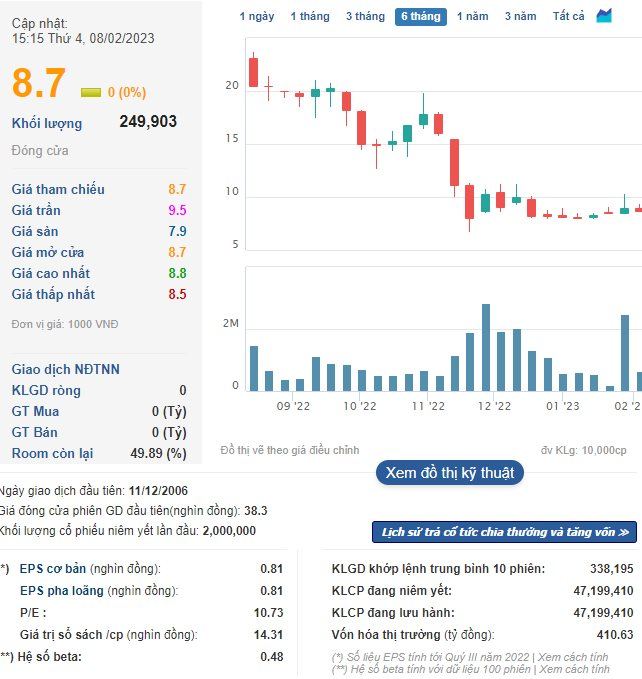Switch chart to 3 tháng range
The height and width of the screenshot is (679, 642).
click(x=365, y=17)
